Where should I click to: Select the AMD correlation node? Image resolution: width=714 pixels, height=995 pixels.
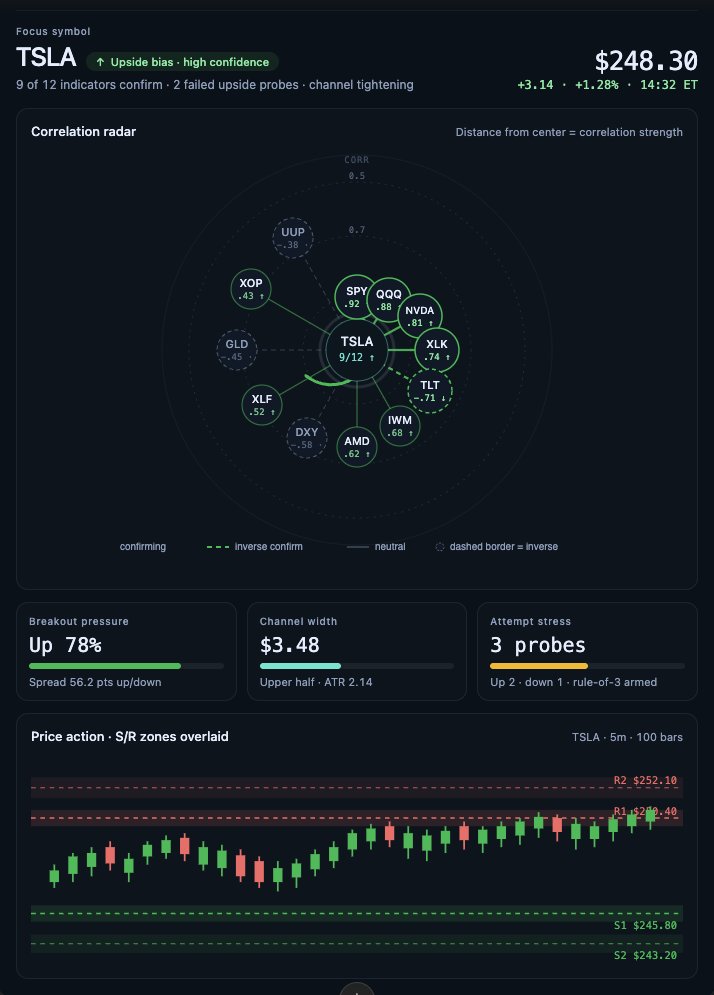[x=357, y=447]
